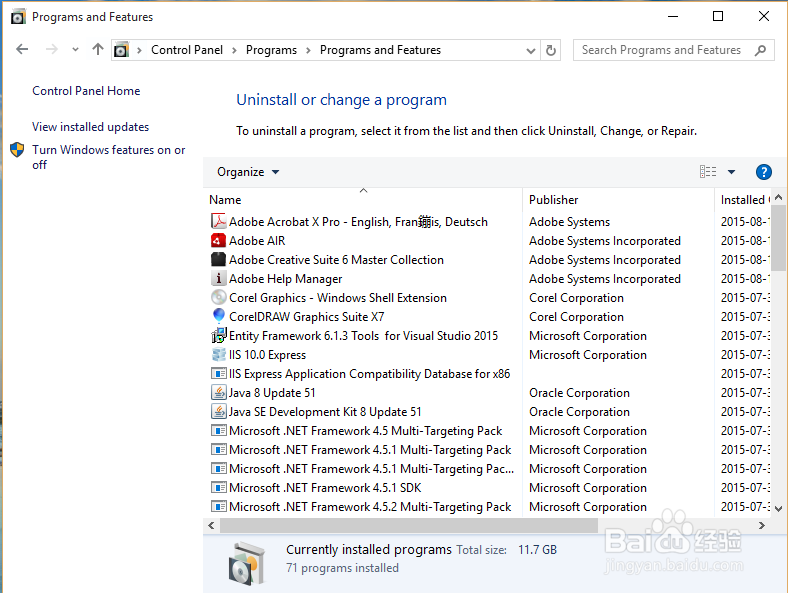
Task: Select Java 8 Update 51 entry name
Action: click(x=272, y=392)
